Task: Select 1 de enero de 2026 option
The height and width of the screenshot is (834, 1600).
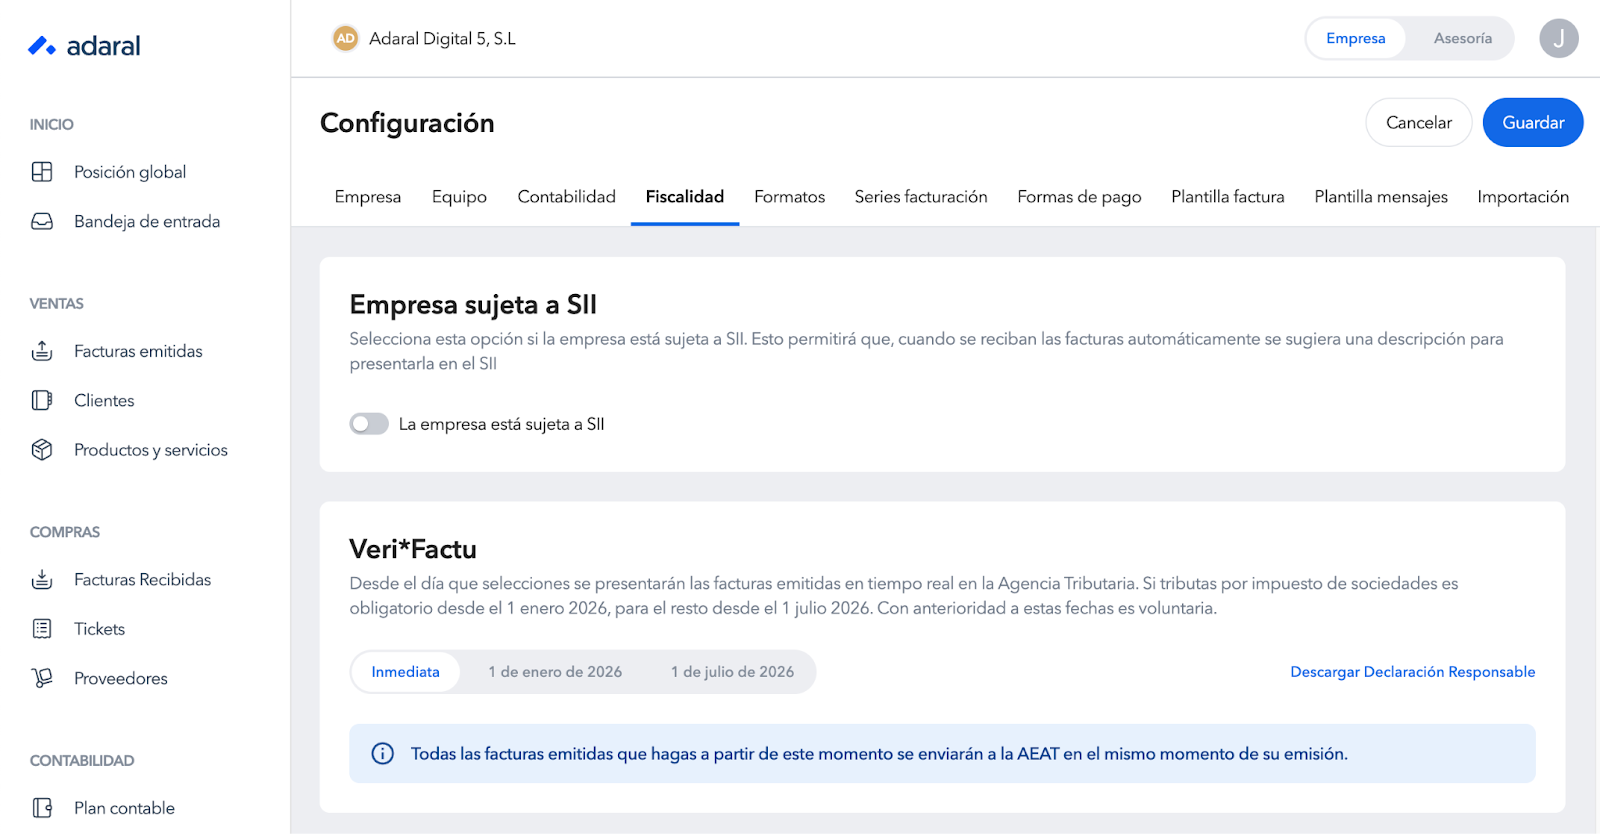Action: click(555, 672)
